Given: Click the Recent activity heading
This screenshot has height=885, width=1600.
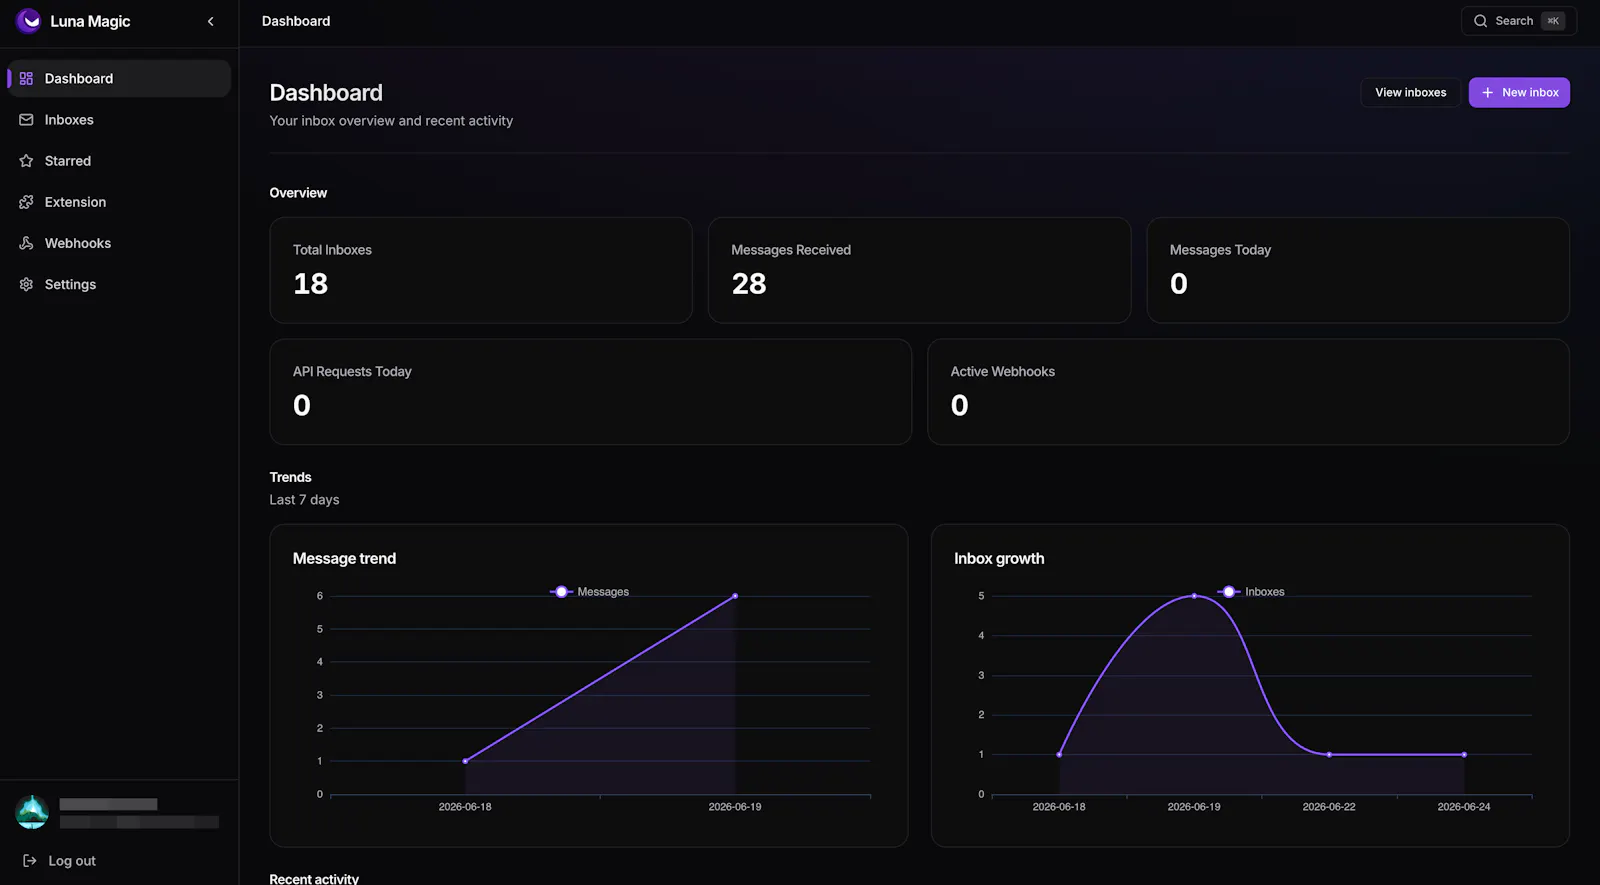Looking at the screenshot, I should coord(314,879).
